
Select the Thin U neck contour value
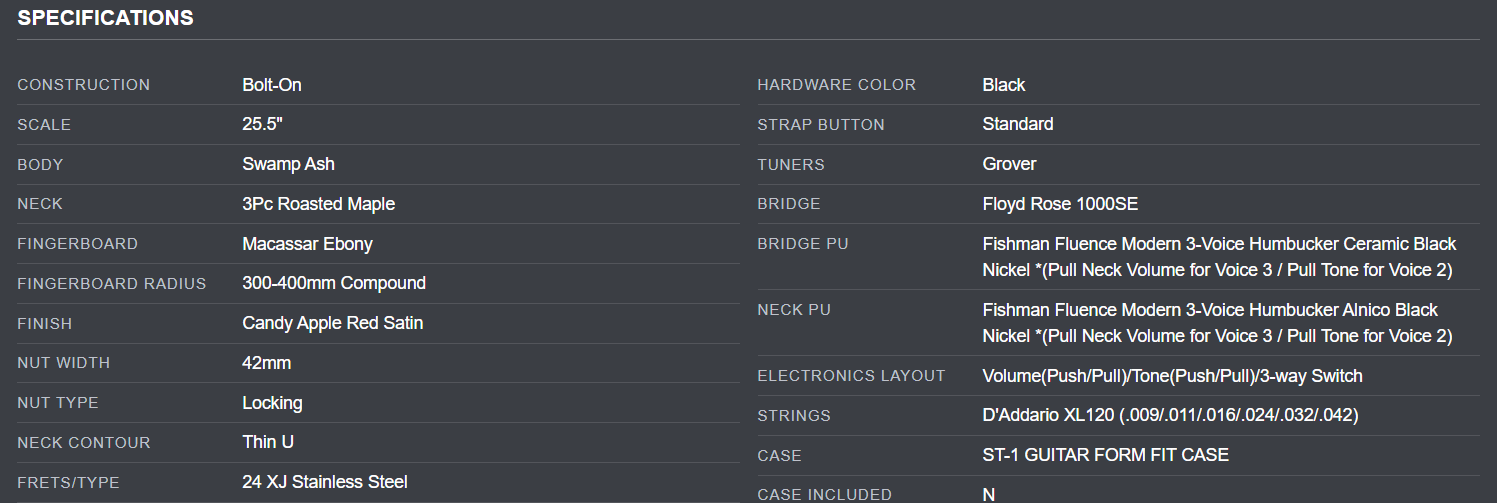[267, 442]
